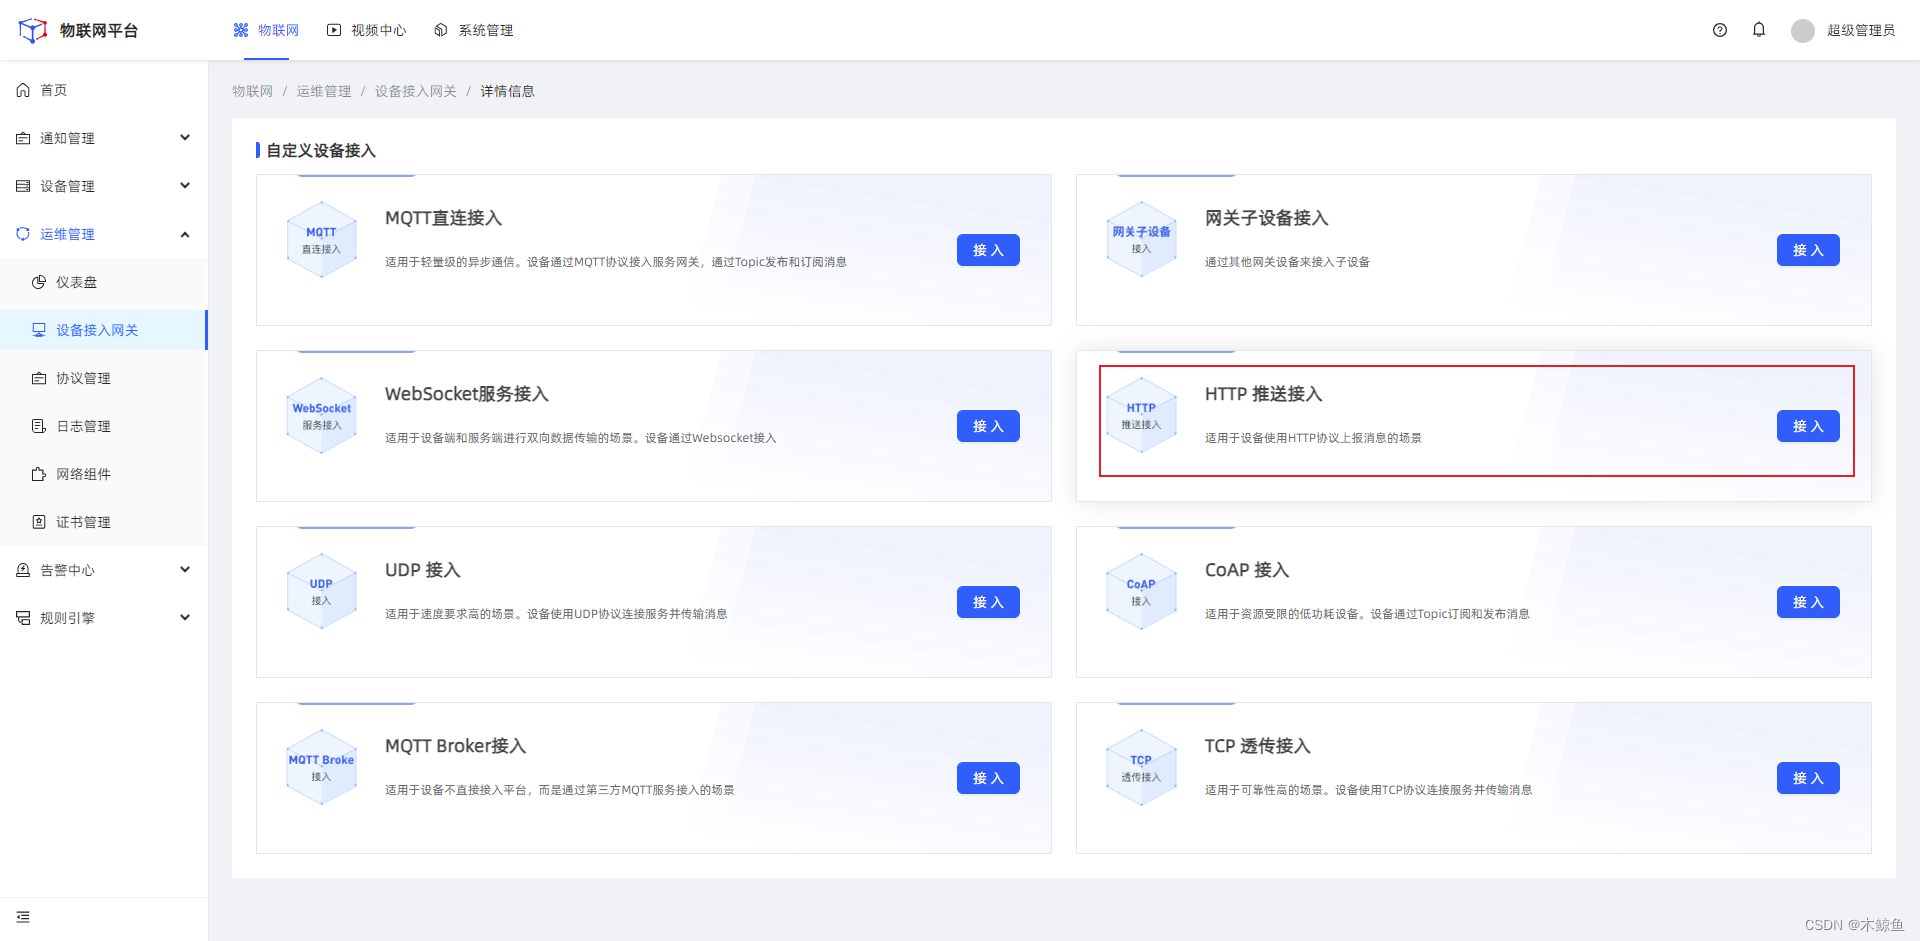The image size is (1920, 941).
Task: Click the HTTP 推送接入 hexagon icon
Action: (x=1141, y=416)
